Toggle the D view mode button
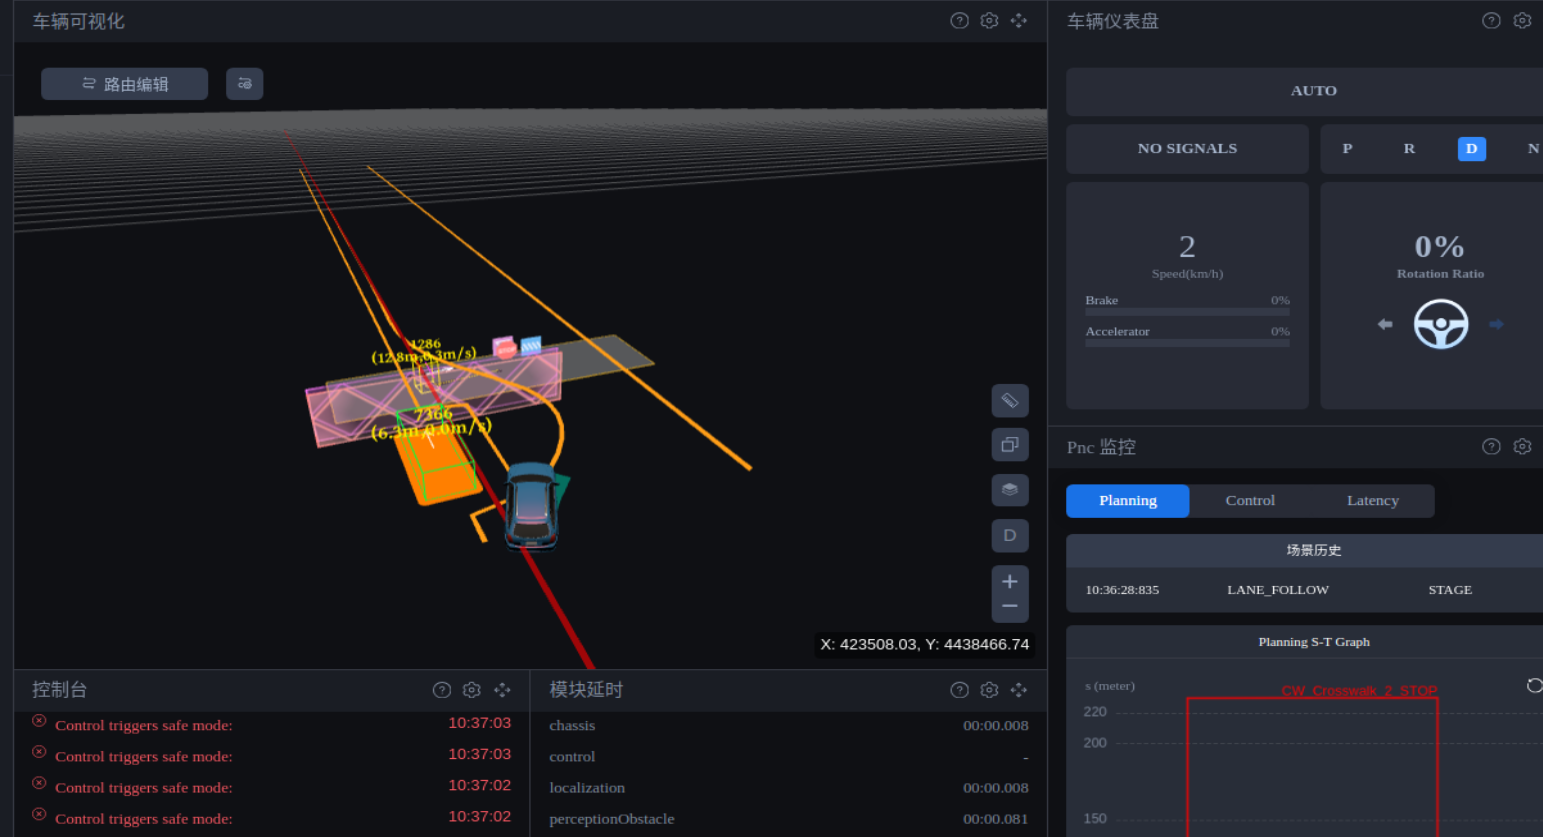The image size is (1543, 837). 1009,536
